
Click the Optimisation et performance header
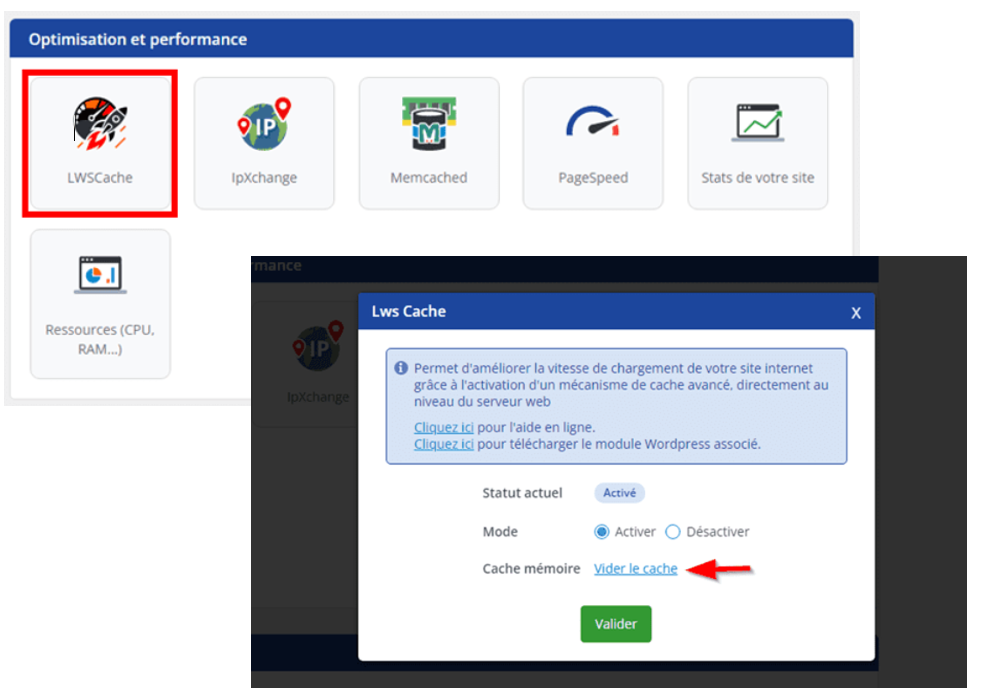coord(138,39)
